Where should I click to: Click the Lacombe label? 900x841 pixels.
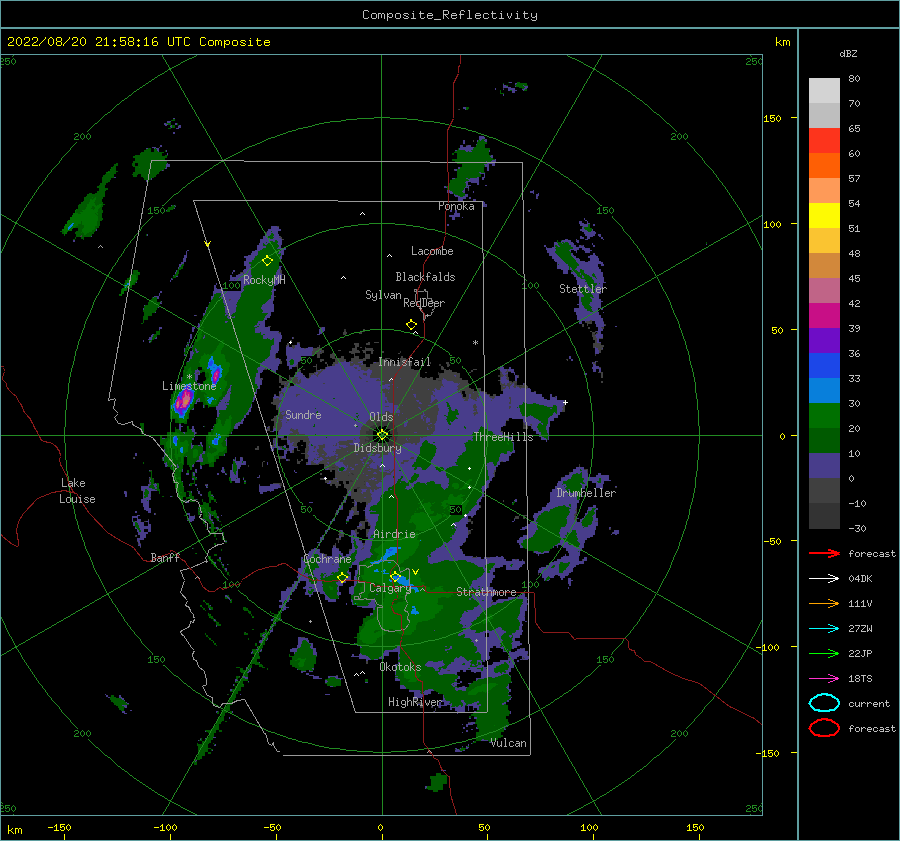click(x=432, y=251)
